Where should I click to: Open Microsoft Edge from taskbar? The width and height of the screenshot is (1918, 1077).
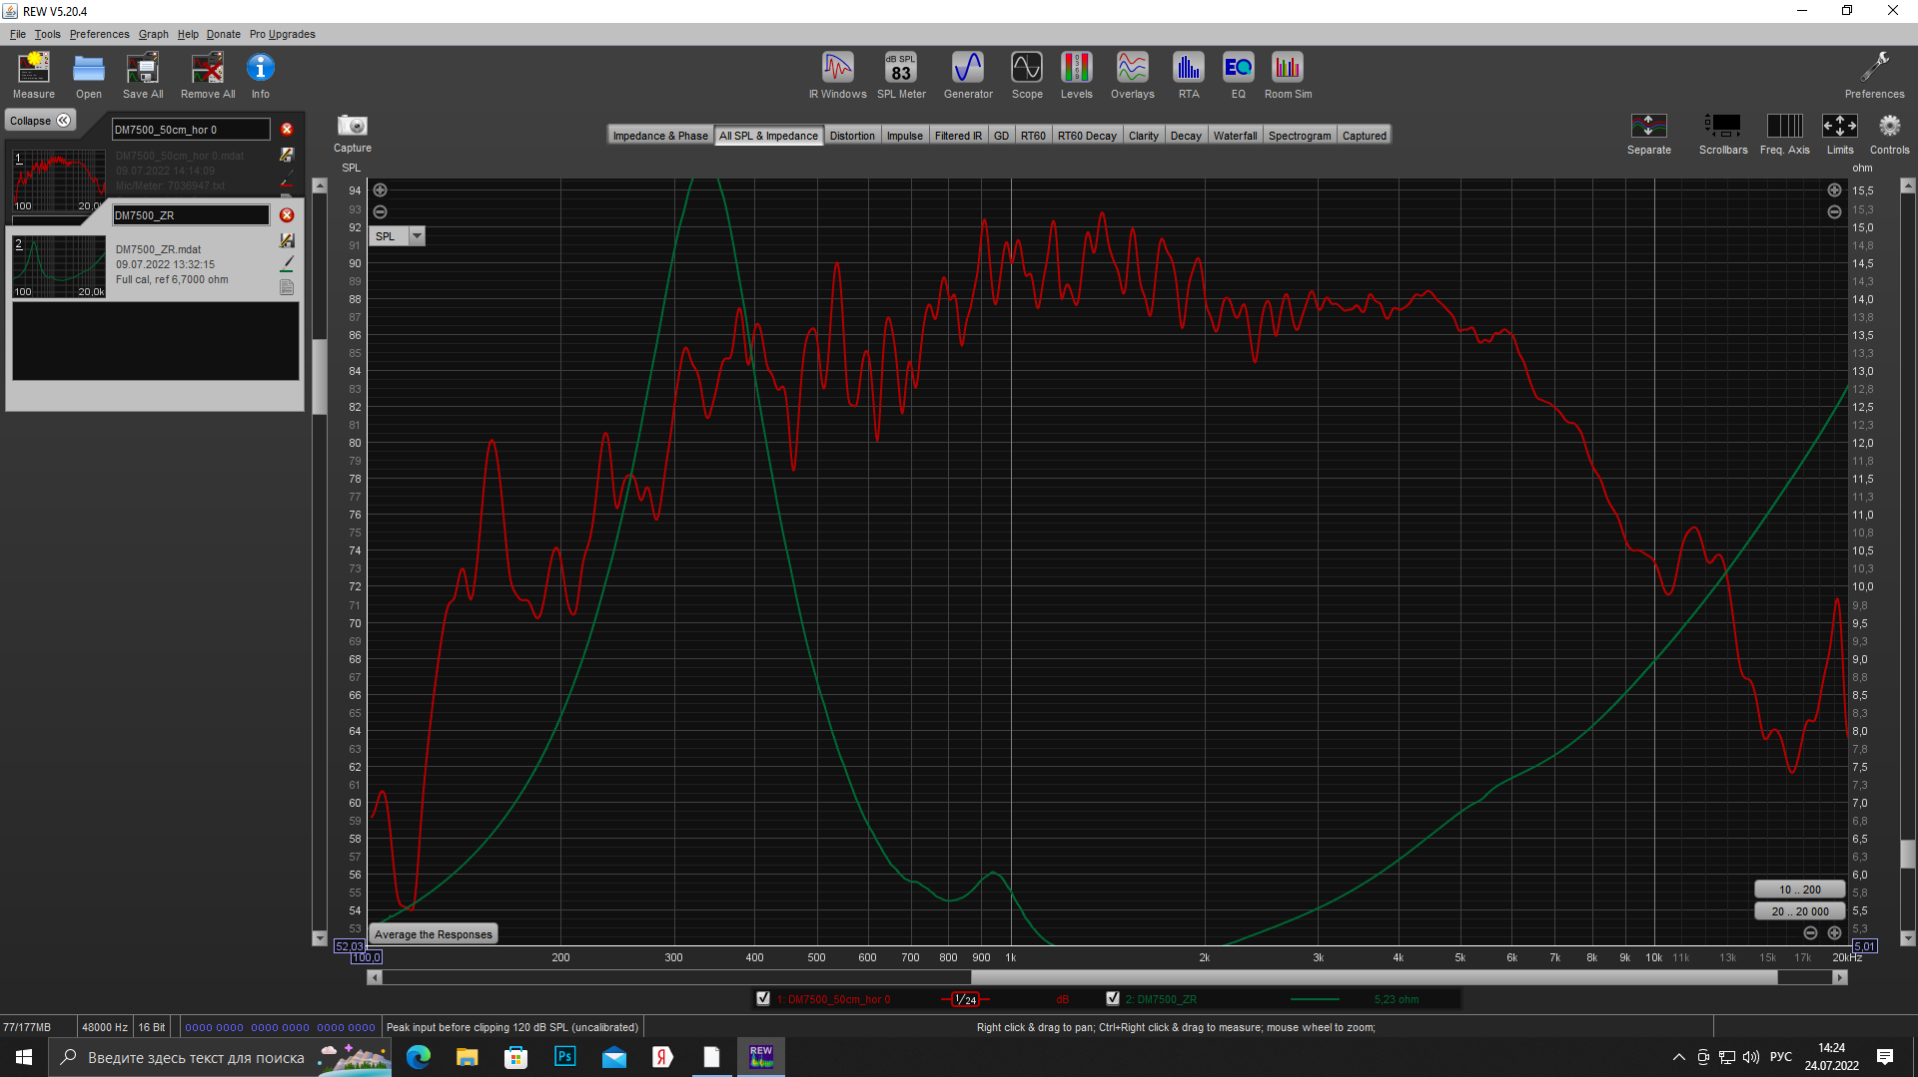click(x=418, y=1057)
